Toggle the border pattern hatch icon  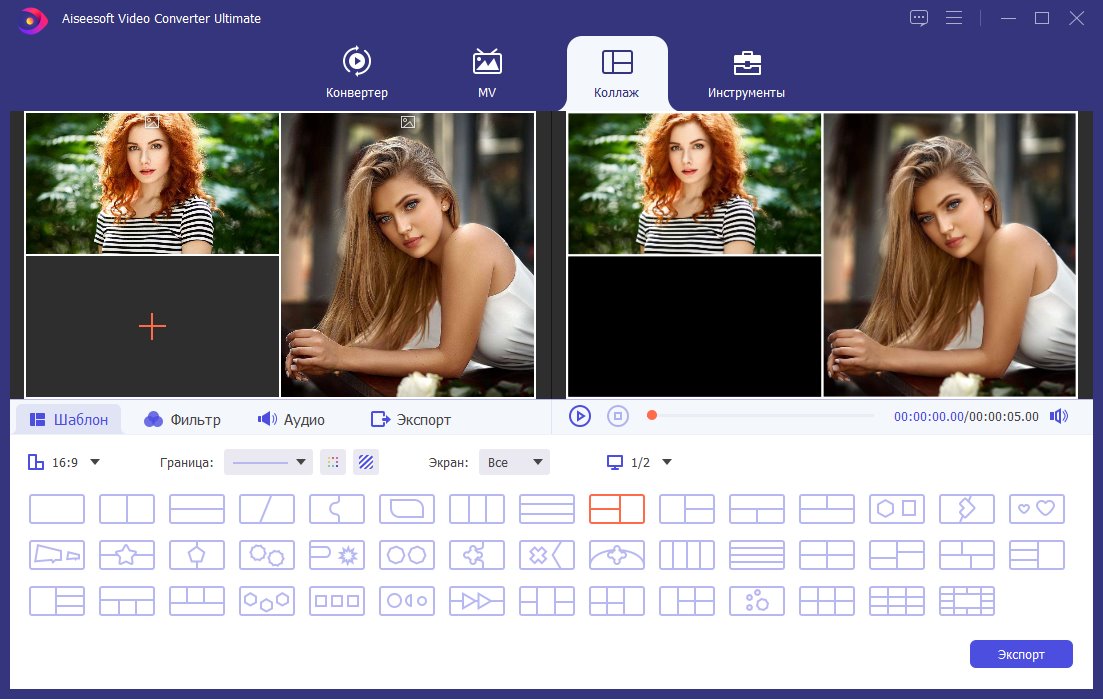[366, 462]
